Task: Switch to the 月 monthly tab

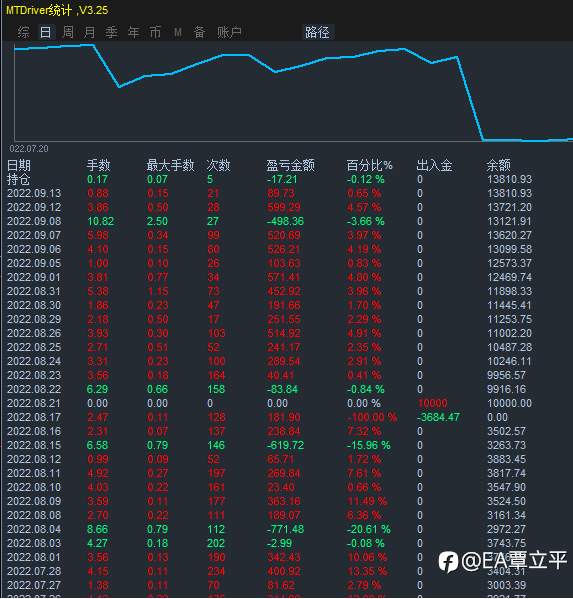Action: tap(89, 32)
